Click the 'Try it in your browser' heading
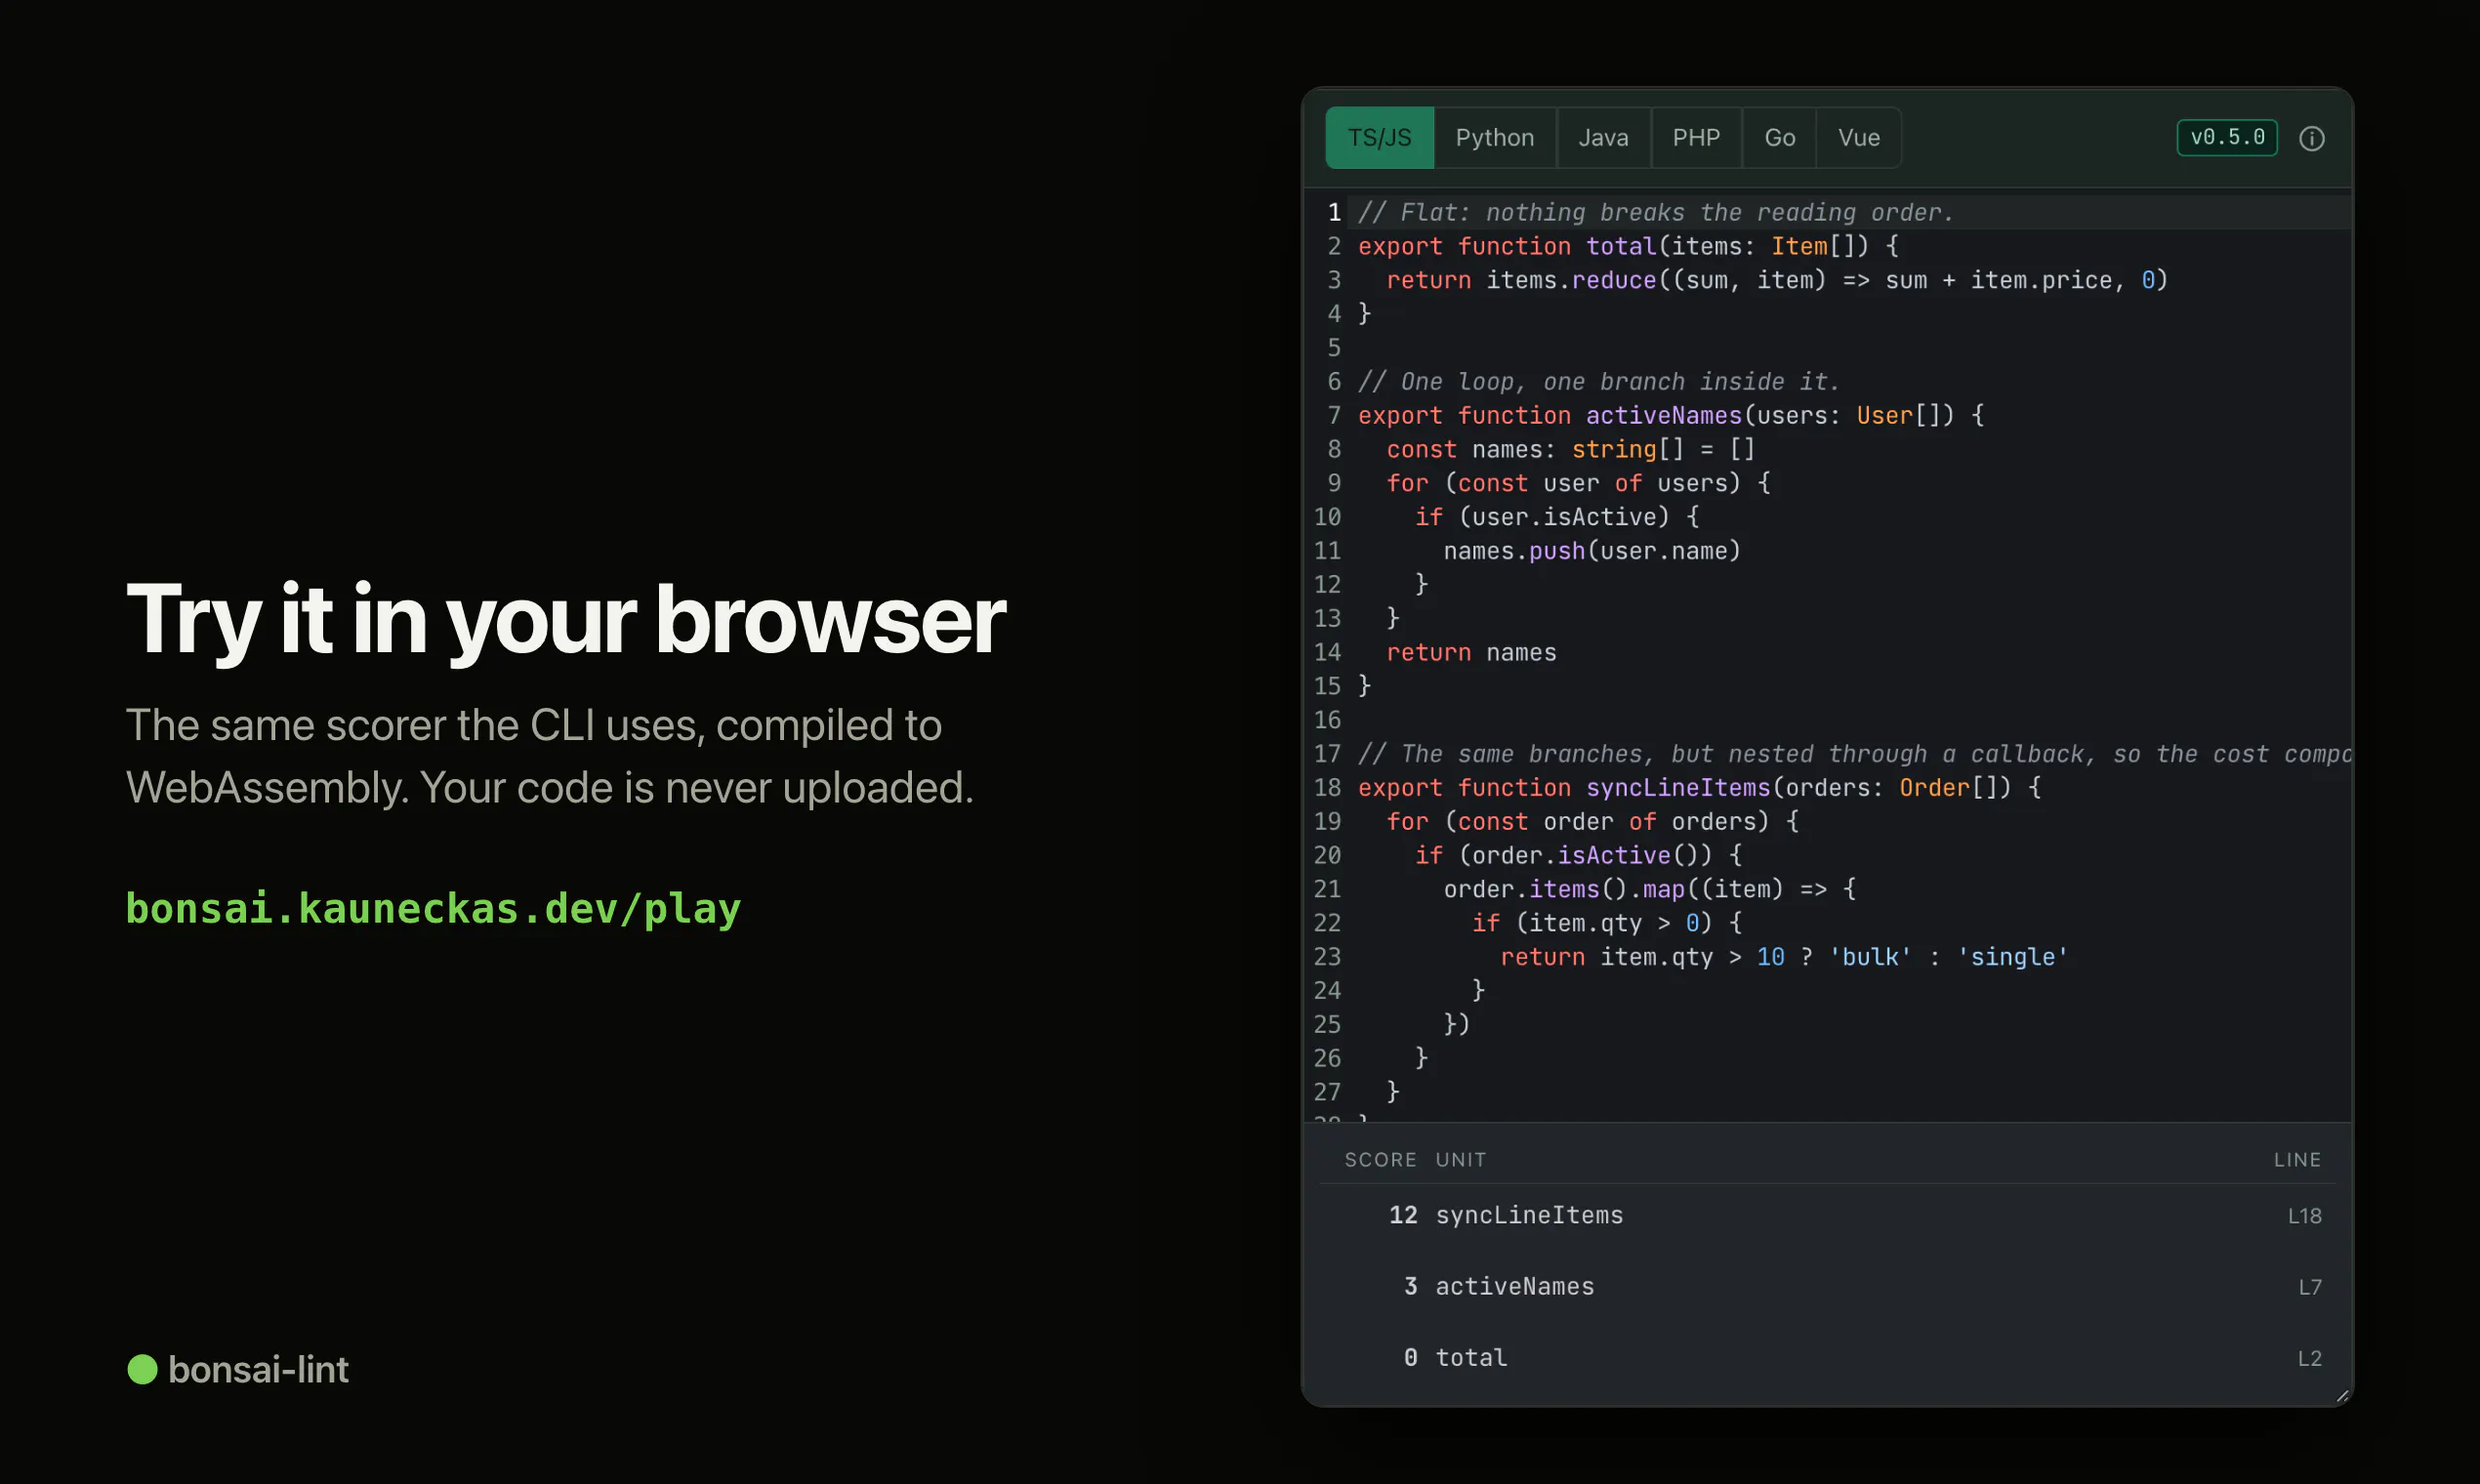 (x=565, y=620)
